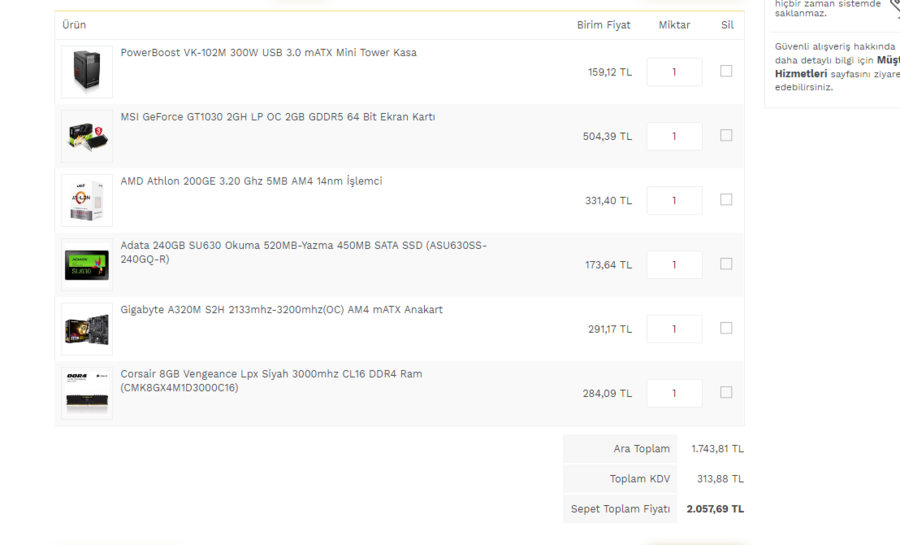900x545 pixels.
Task: Click the Sil column header
Action: tap(727, 25)
